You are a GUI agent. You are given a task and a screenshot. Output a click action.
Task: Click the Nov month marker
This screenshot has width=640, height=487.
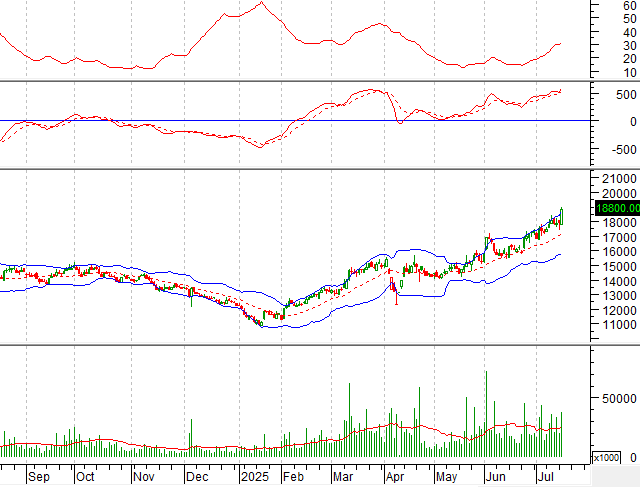tap(146, 478)
